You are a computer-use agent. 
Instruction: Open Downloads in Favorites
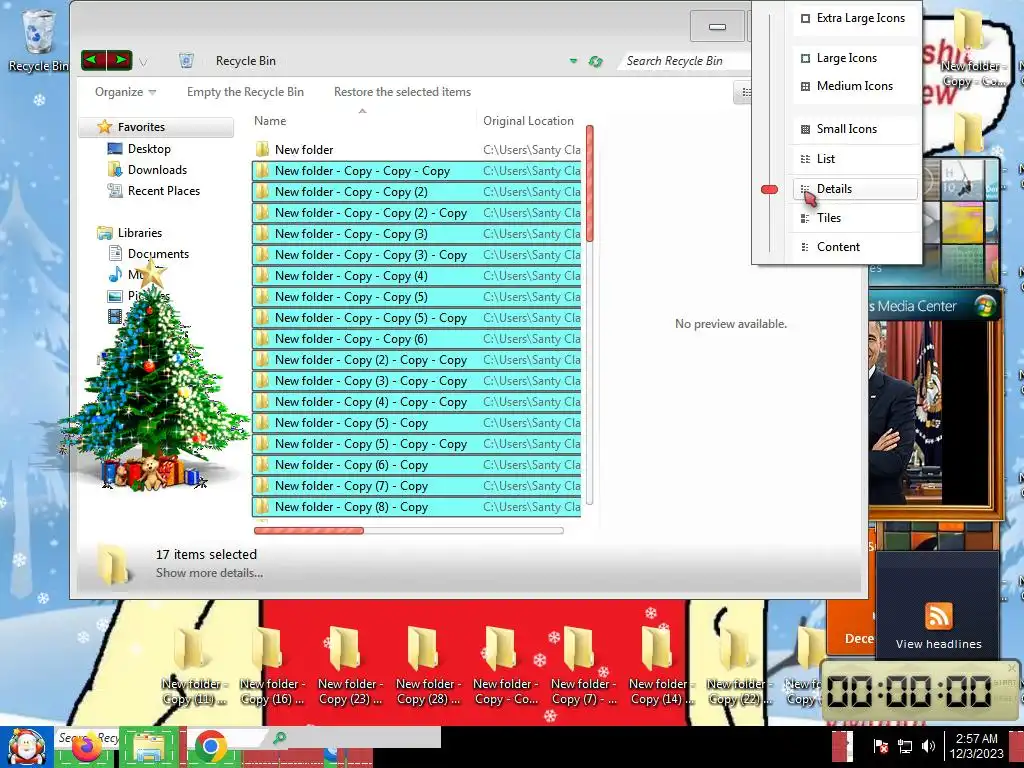click(157, 170)
